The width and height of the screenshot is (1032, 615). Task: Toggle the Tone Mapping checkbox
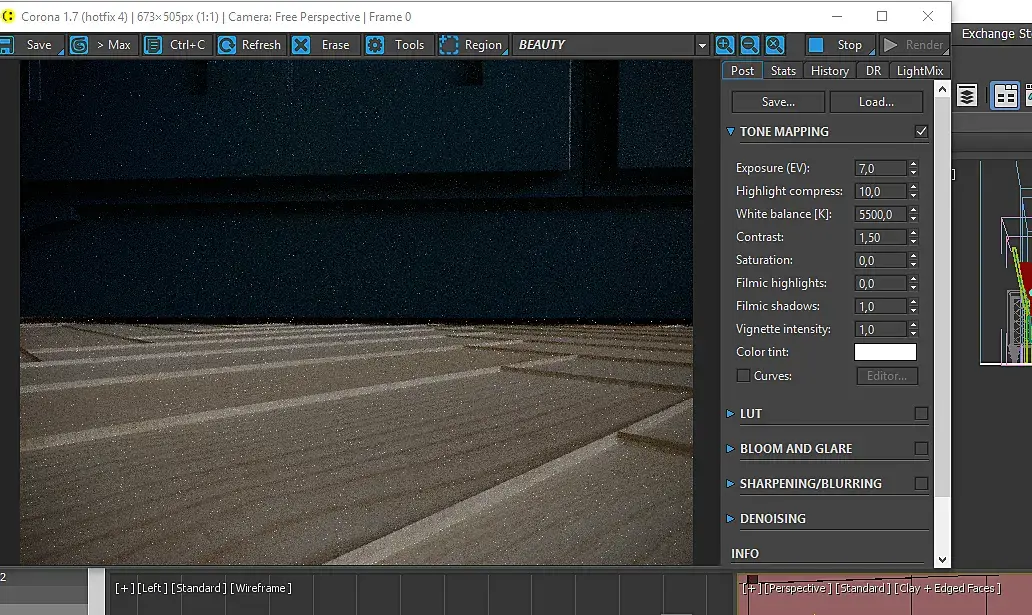tap(921, 132)
